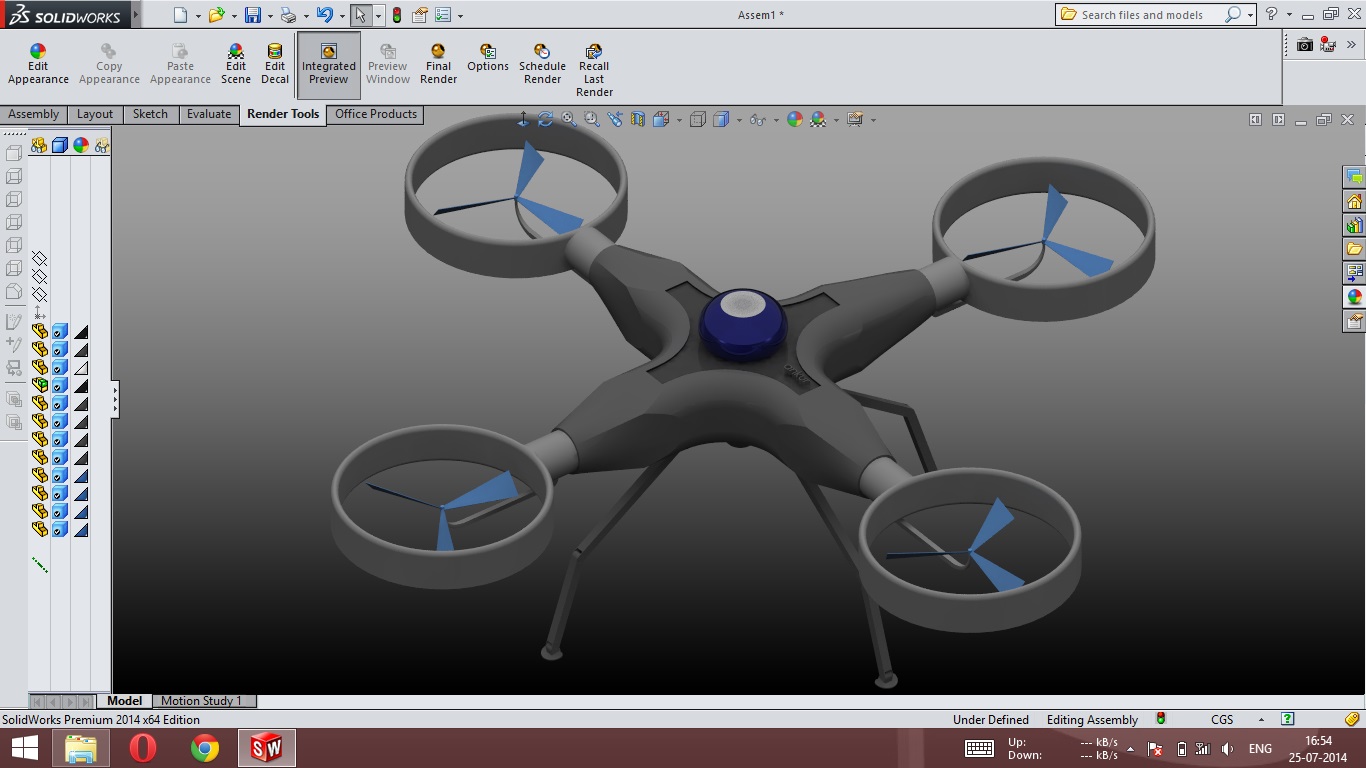Open File Properties icon in top toolbar
Image resolution: width=1366 pixels, height=768 pixels.
[420, 15]
